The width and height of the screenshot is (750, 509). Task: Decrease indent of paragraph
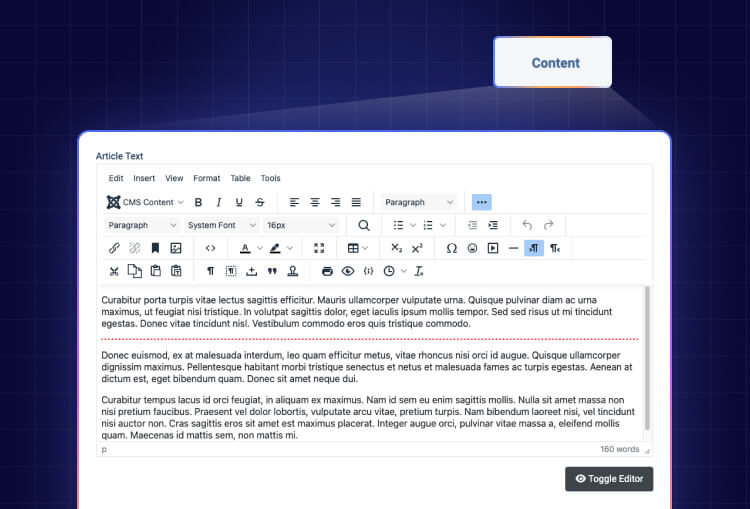[x=473, y=225]
